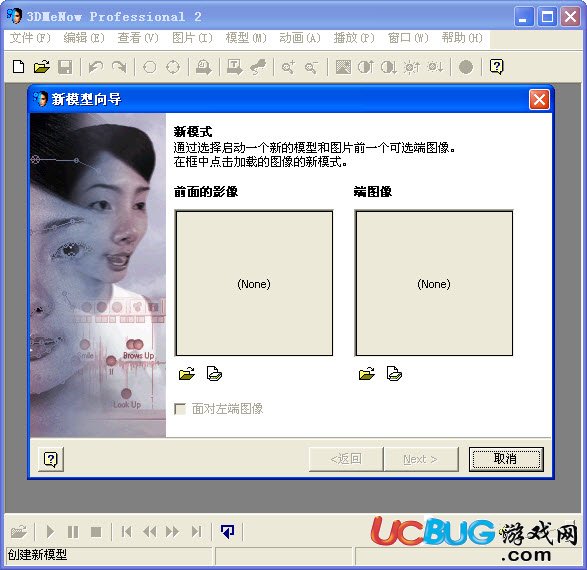The width and height of the screenshot is (587, 570).
Task: Open side image from folder icon
Action: 367,374
